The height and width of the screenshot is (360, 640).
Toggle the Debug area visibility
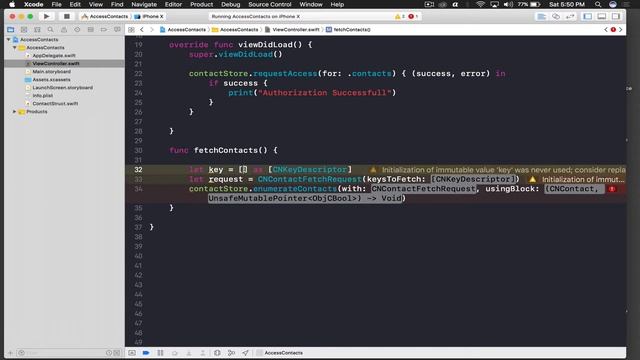[602, 16]
